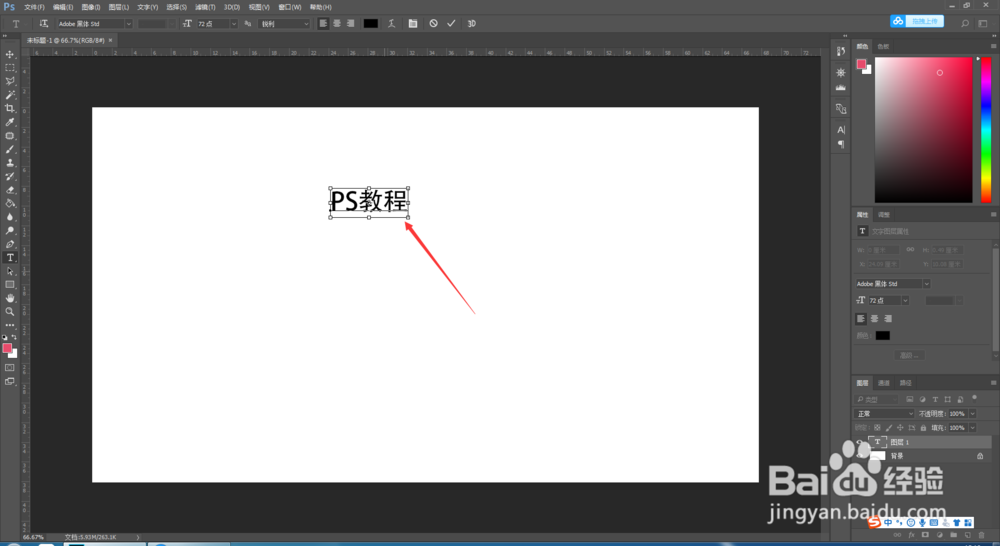Screen dimensions: 1000x546
Task: Enable right text alignment in options bar
Action: pyautogui.click(x=350, y=24)
